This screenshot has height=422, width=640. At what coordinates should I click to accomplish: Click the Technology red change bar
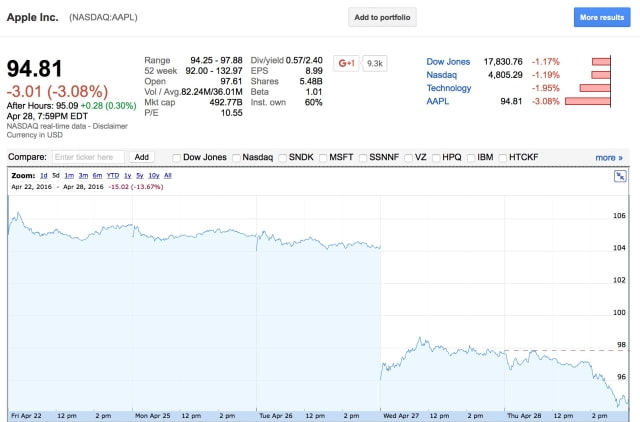(595, 88)
